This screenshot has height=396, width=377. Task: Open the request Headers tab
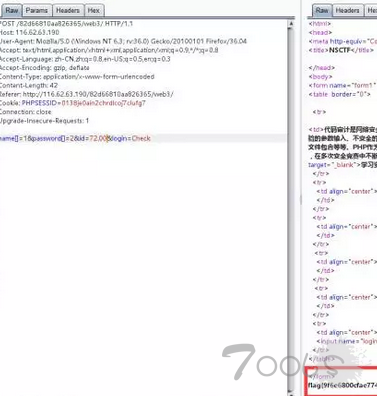(68, 11)
